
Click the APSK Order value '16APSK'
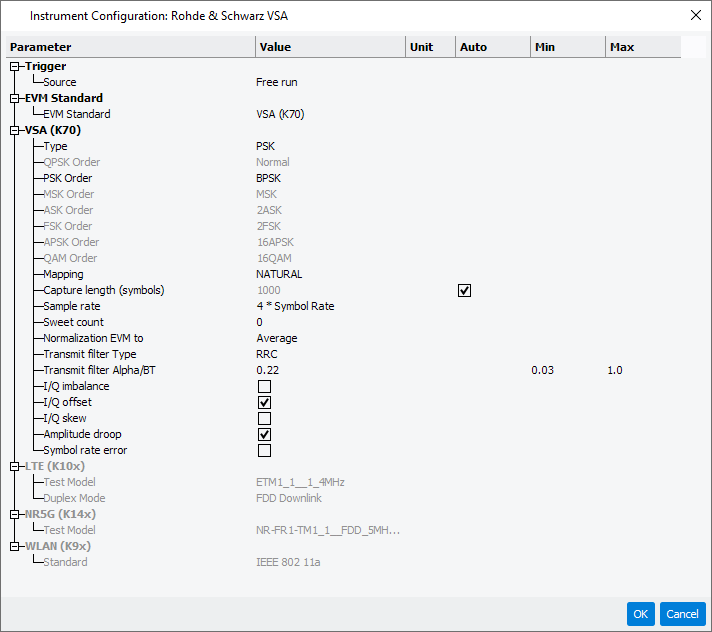click(x=275, y=242)
